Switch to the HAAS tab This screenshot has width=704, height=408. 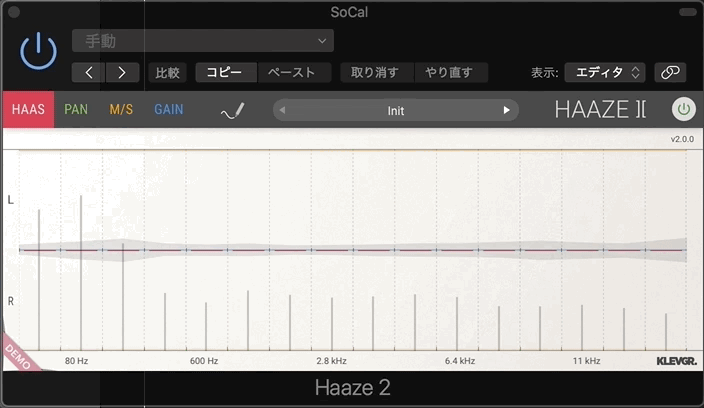point(28,110)
